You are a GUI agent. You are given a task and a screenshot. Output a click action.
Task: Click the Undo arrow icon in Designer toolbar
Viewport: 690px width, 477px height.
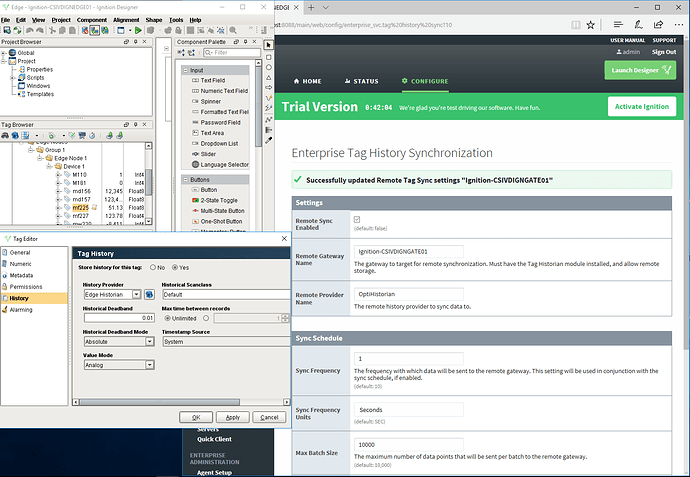[x=30, y=30]
